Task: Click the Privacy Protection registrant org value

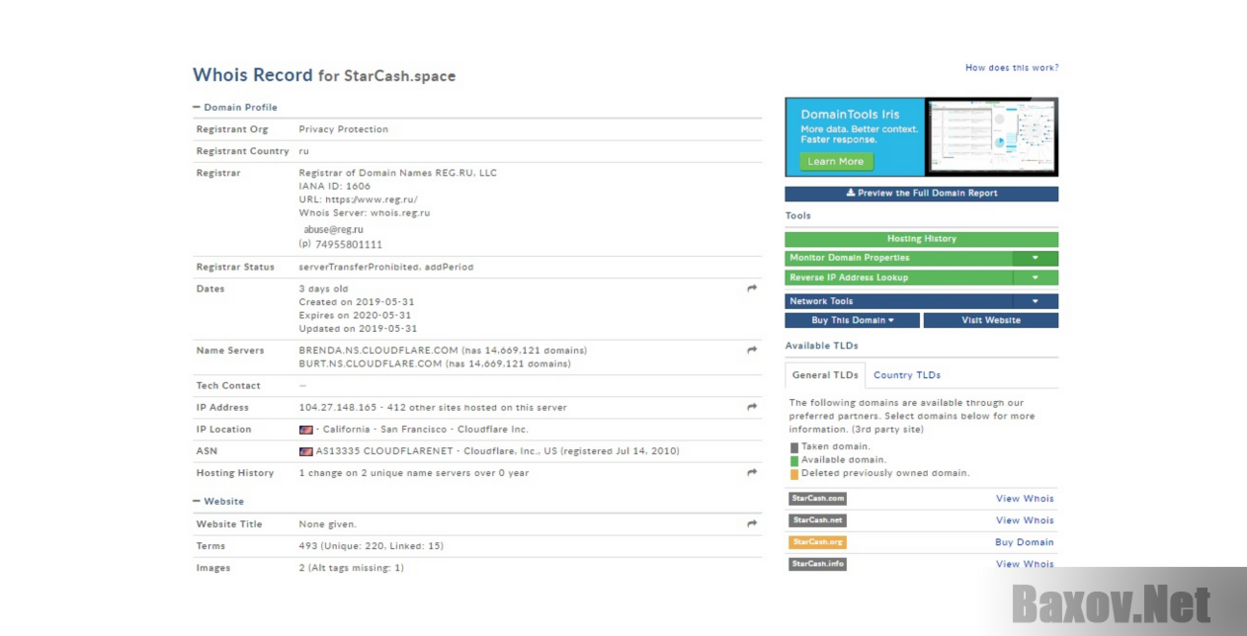Action: 343,130
